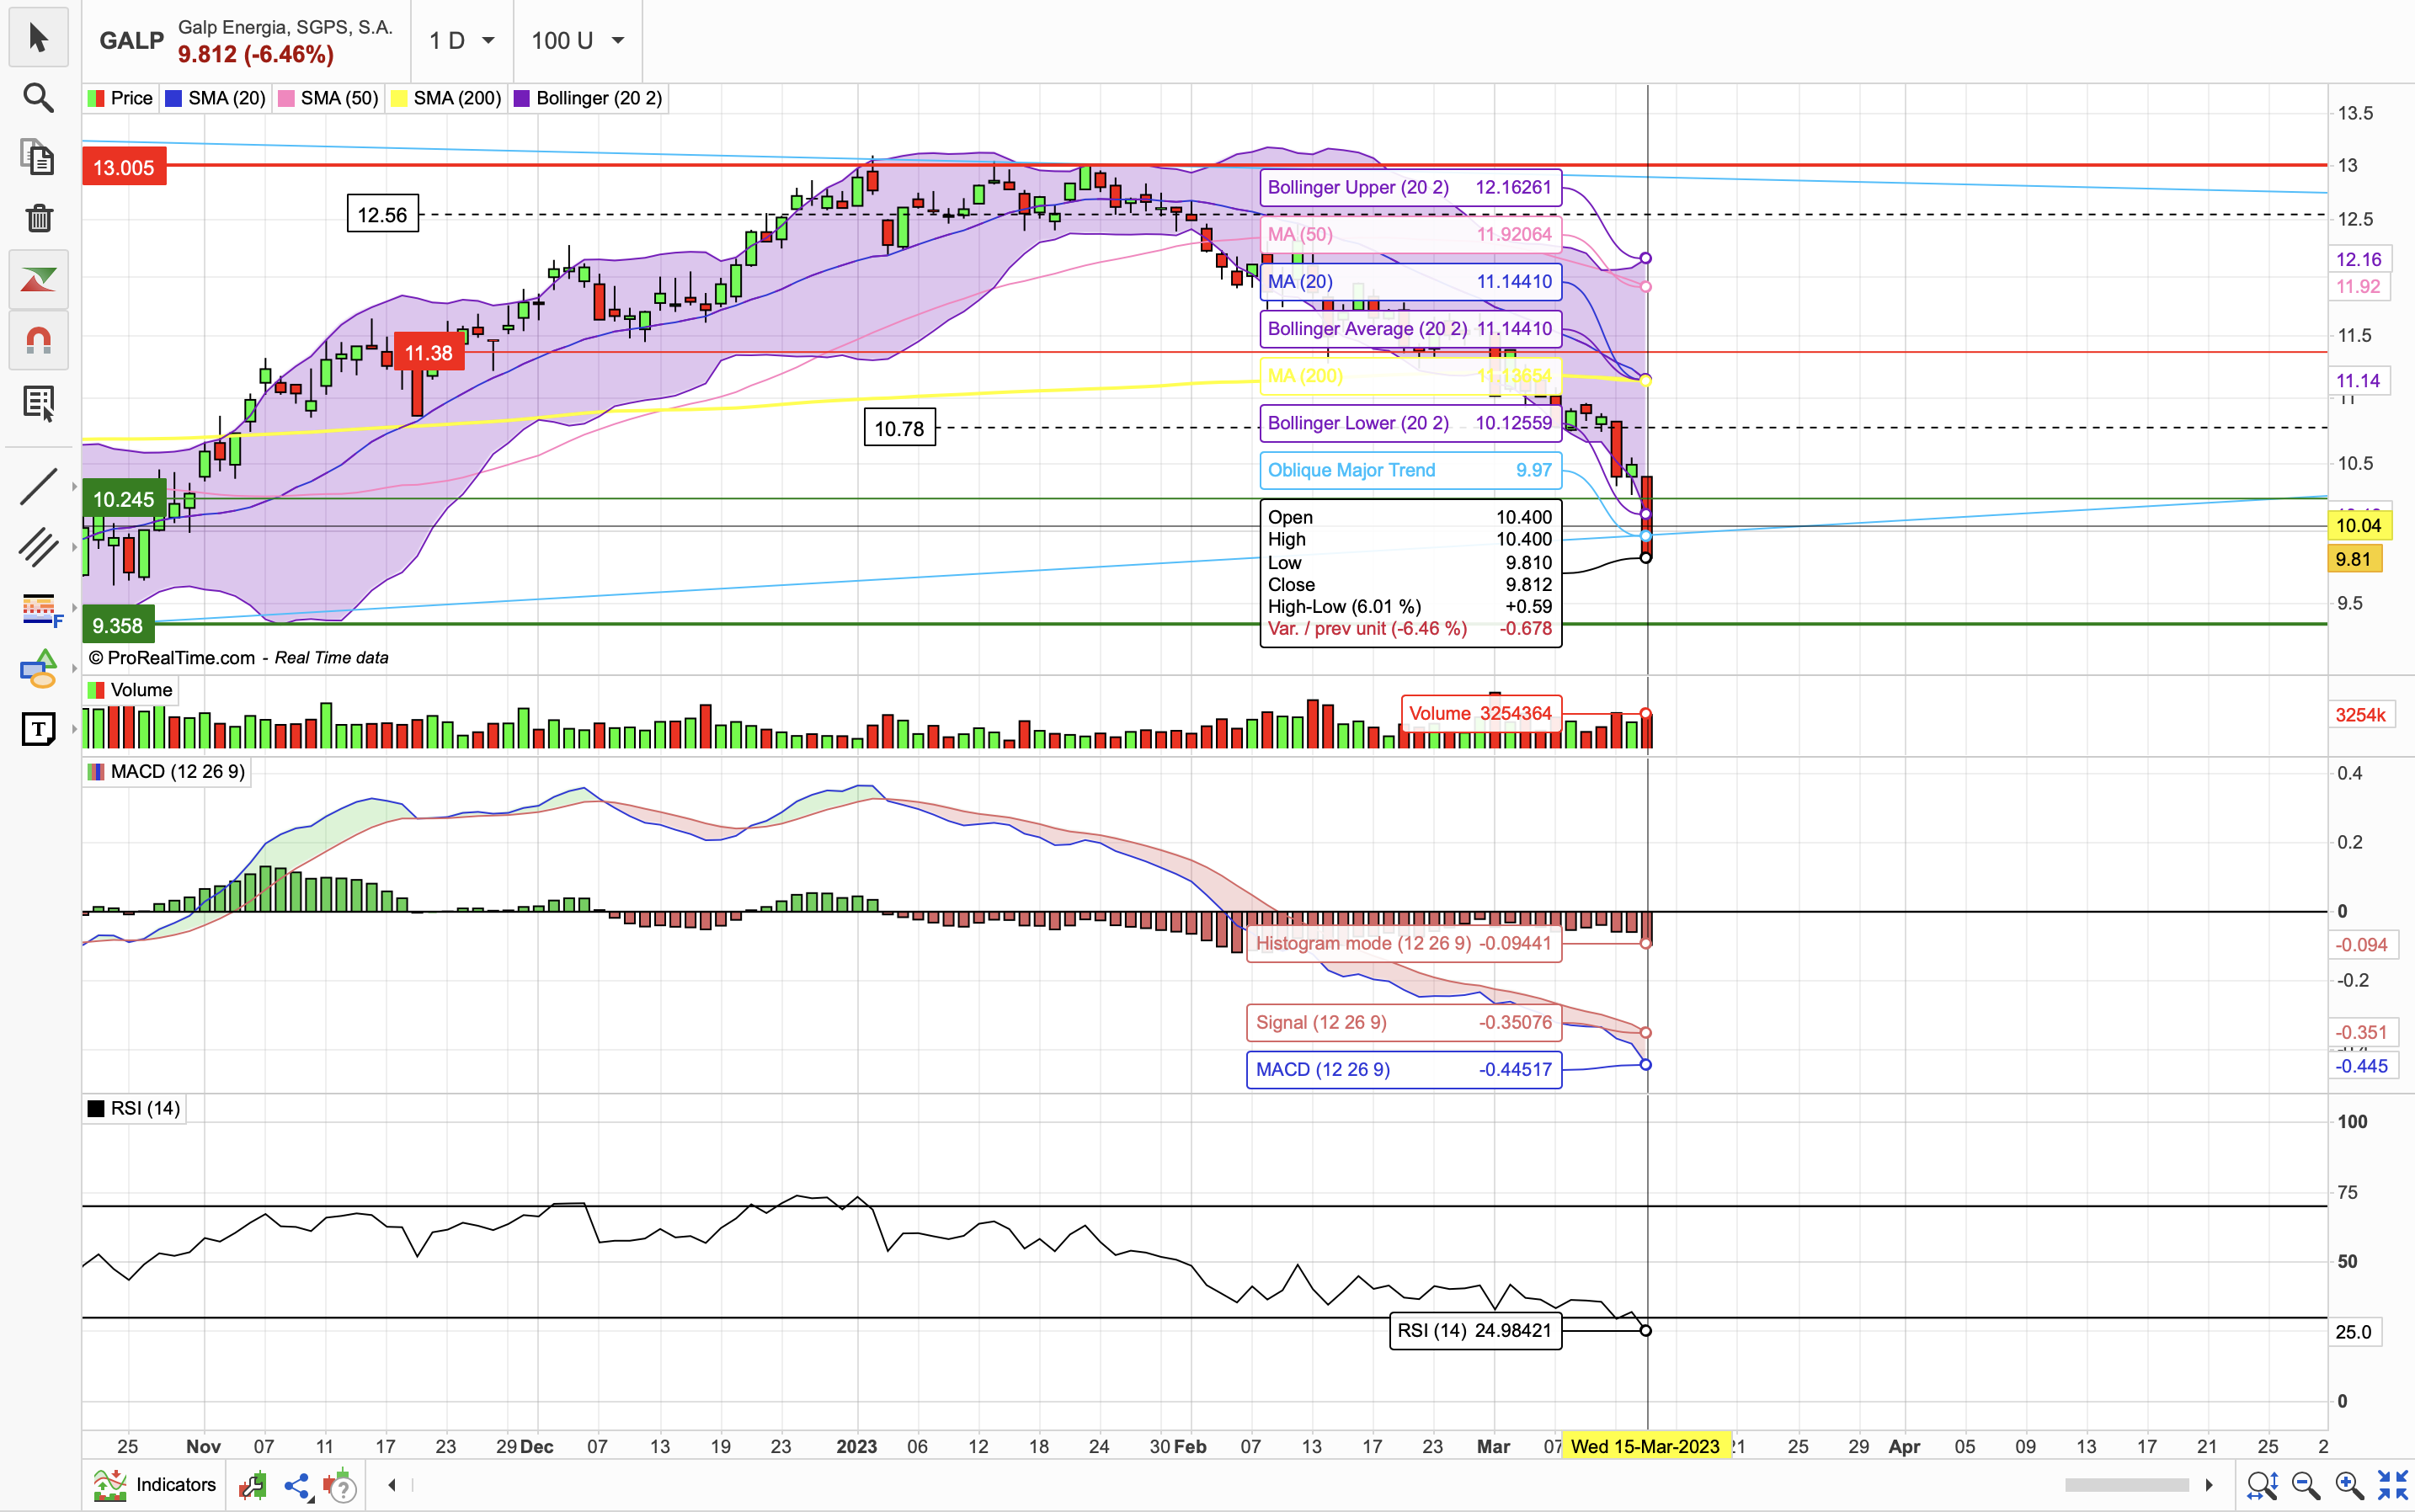Select the Fibonacci retracement tool
2415x1512 pixels.
tap(38, 609)
